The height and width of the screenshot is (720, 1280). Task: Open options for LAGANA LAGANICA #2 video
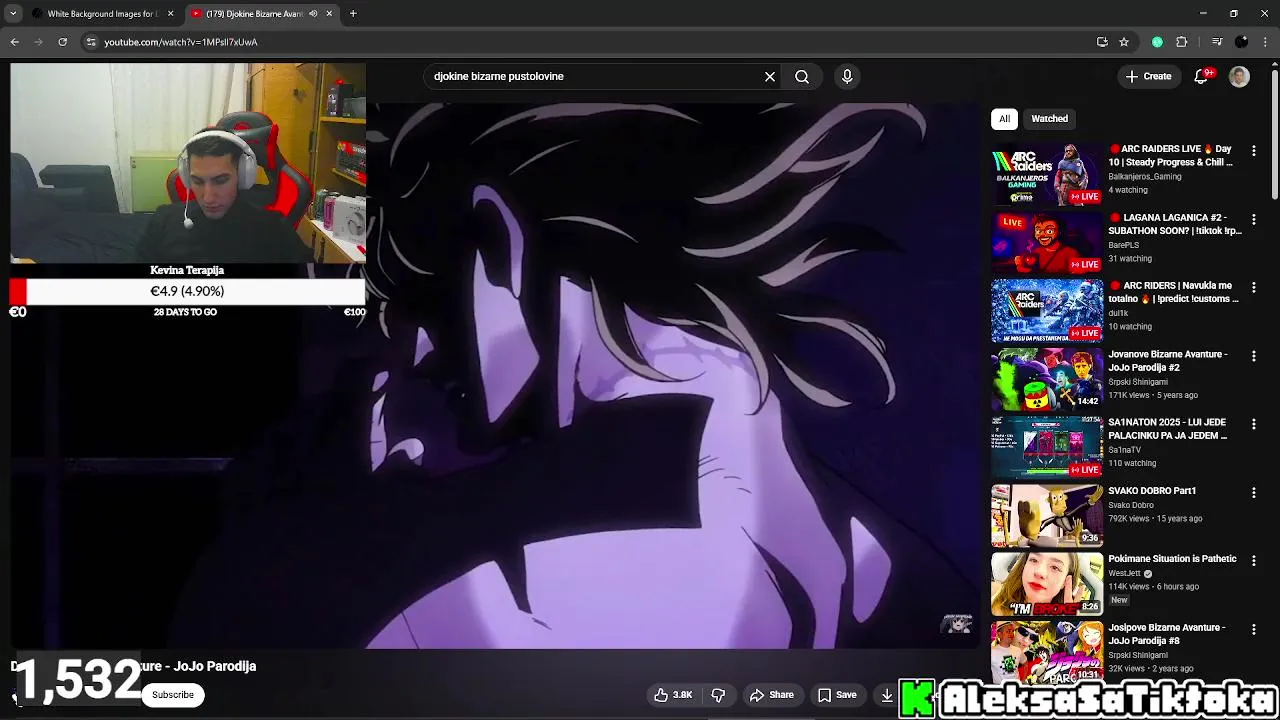click(1254, 219)
